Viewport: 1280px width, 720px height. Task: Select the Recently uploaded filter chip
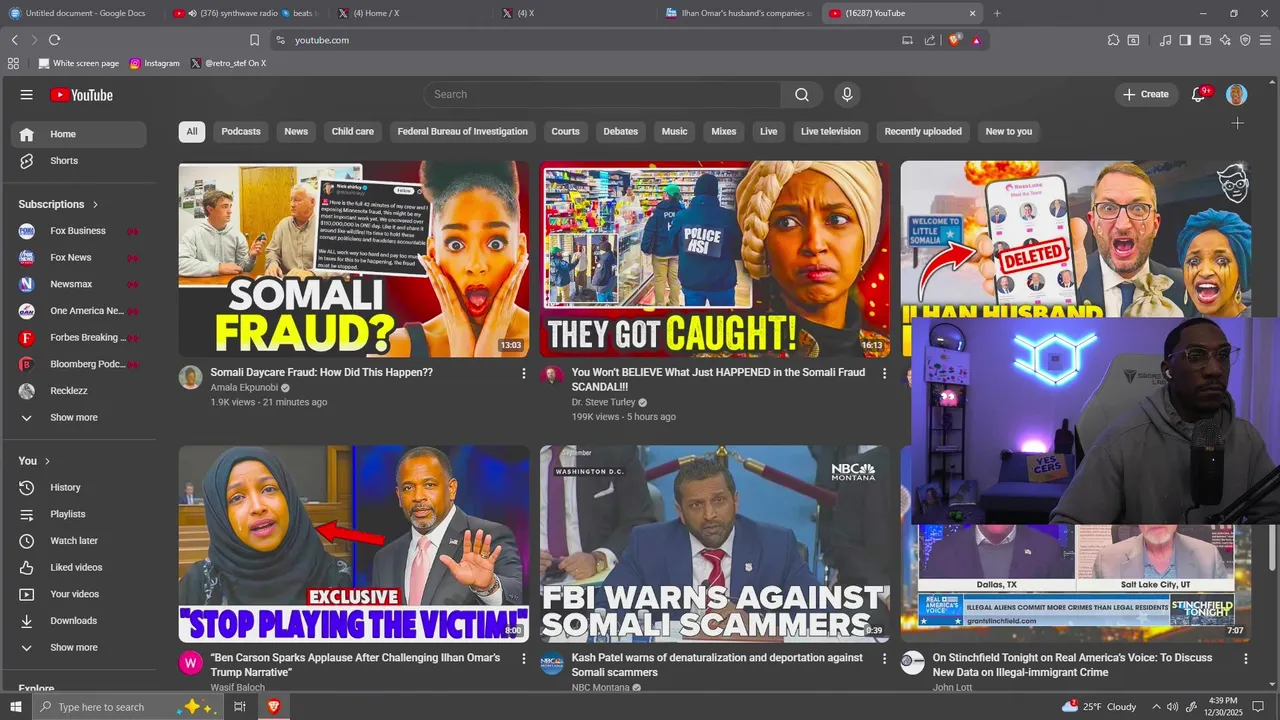(923, 131)
